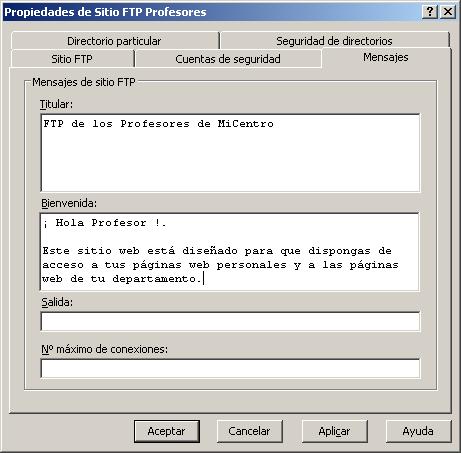Apply settings with the Aplicar button
This screenshot has height=453, width=461.
334,431
